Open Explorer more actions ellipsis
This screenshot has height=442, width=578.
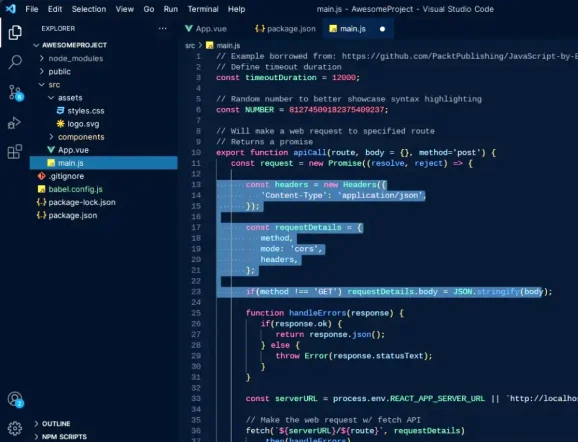[x=162, y=28]
